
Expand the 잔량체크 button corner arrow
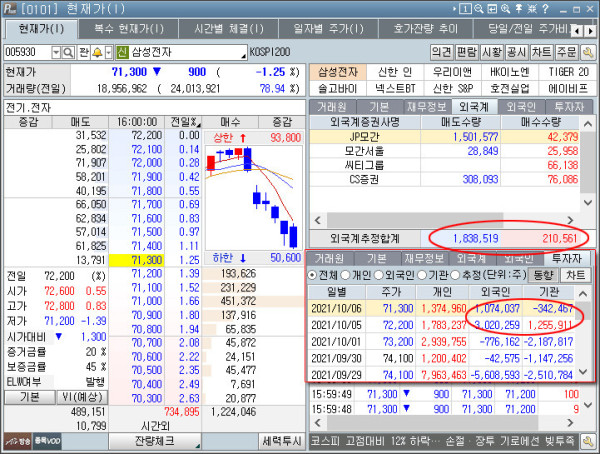197,446
